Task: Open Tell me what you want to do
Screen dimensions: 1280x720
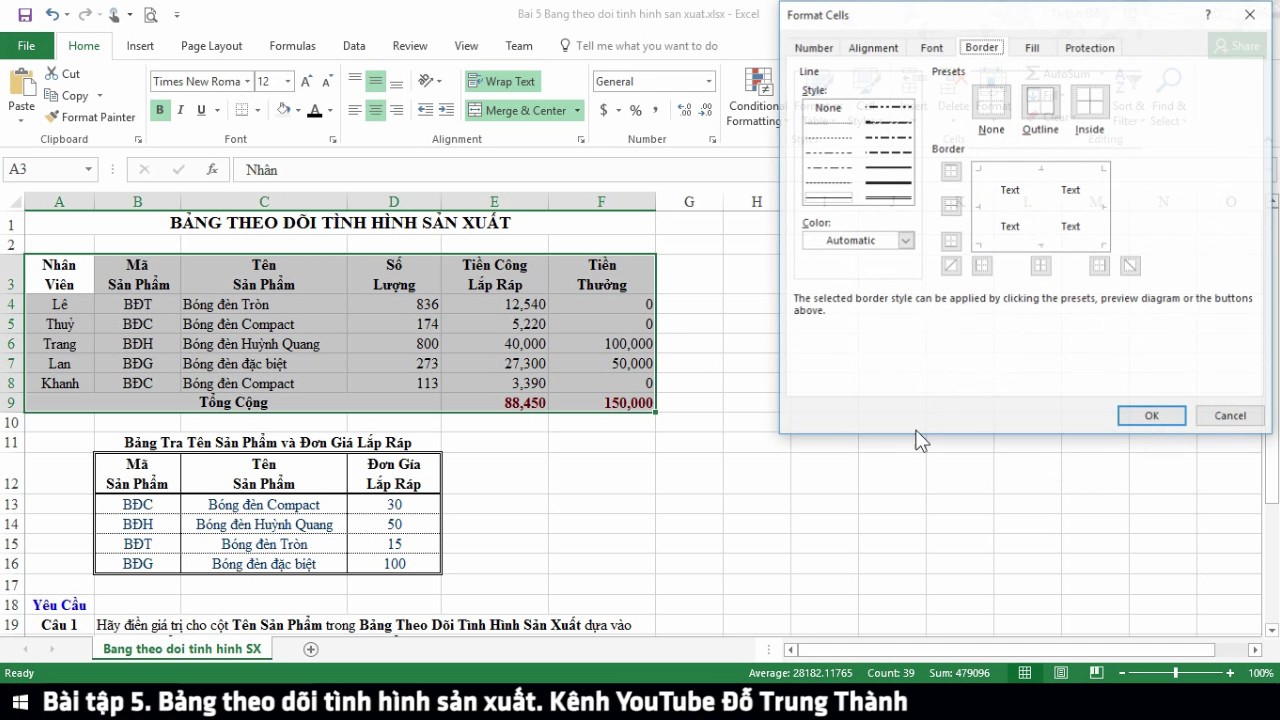Action: tap(638, 46)
